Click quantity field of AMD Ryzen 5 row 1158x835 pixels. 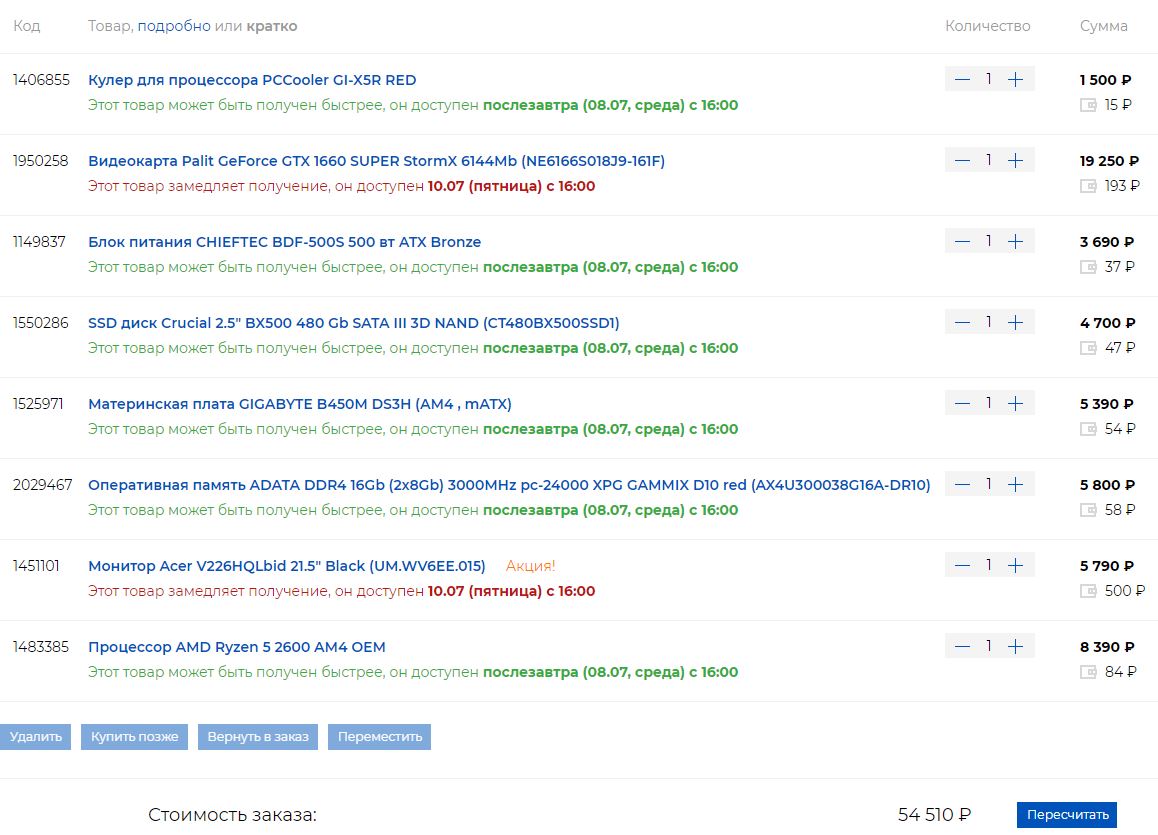point(989,647)
